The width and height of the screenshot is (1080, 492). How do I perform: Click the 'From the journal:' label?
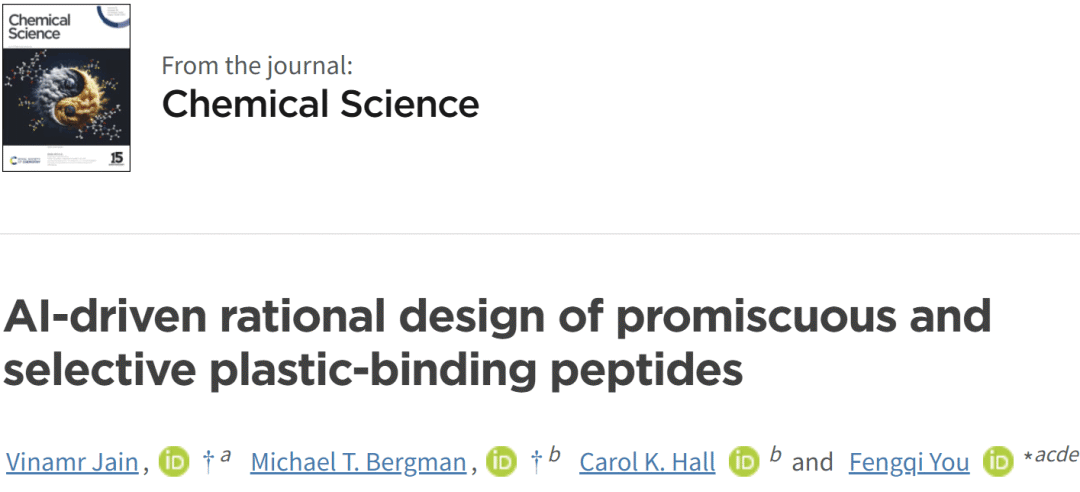click(257, 66)
